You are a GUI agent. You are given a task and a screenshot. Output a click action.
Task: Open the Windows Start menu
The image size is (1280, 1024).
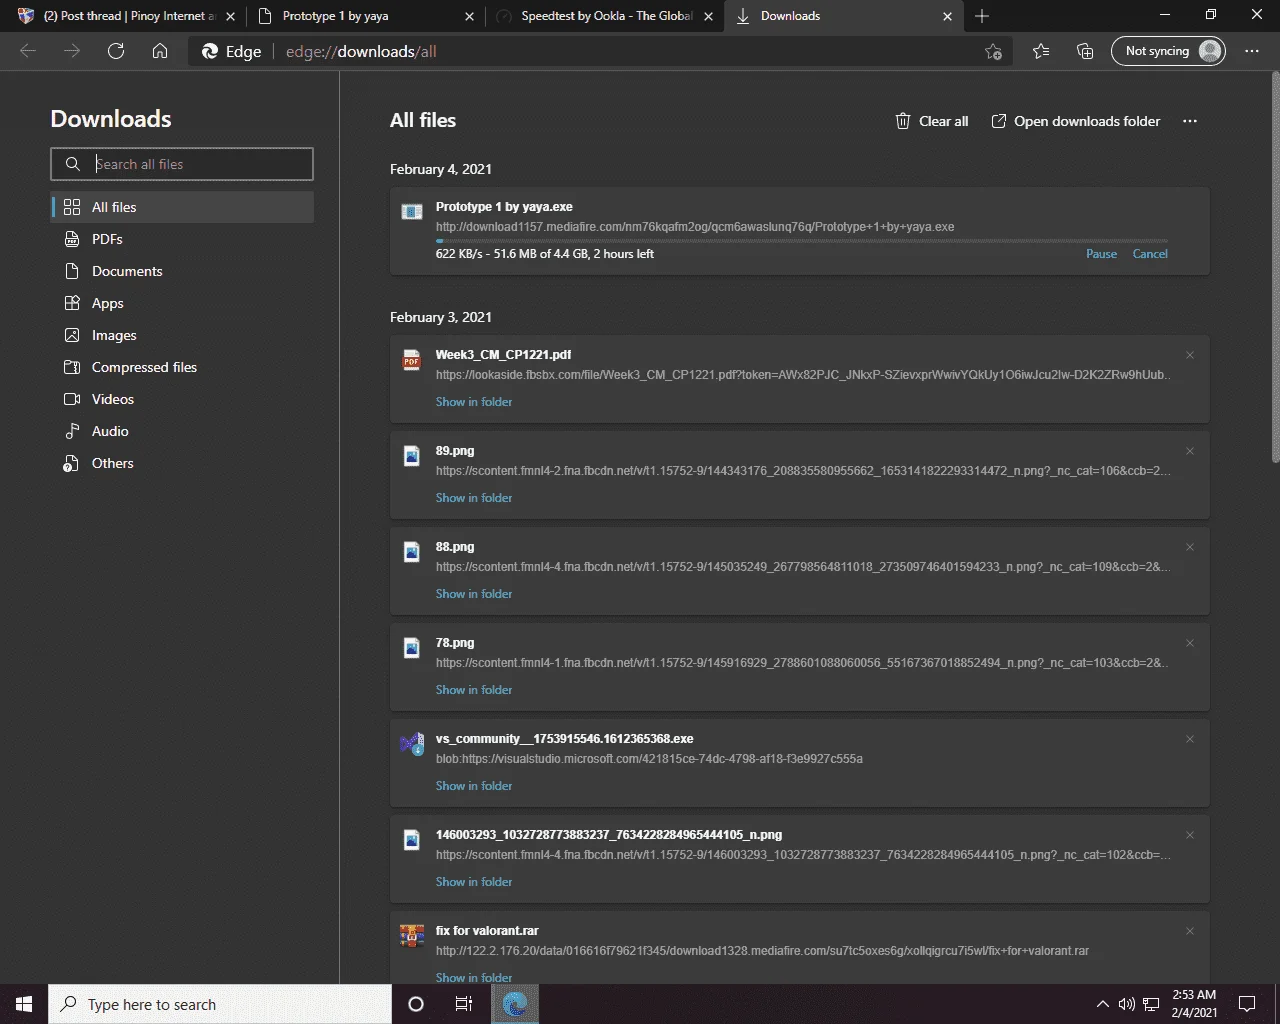[24, 1004]
